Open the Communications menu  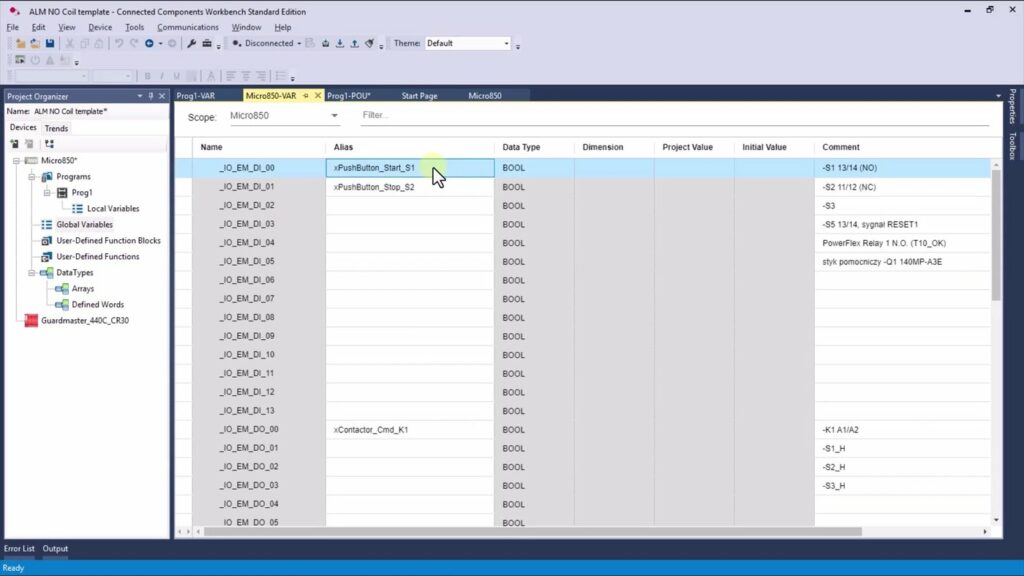tap(187, 27)
